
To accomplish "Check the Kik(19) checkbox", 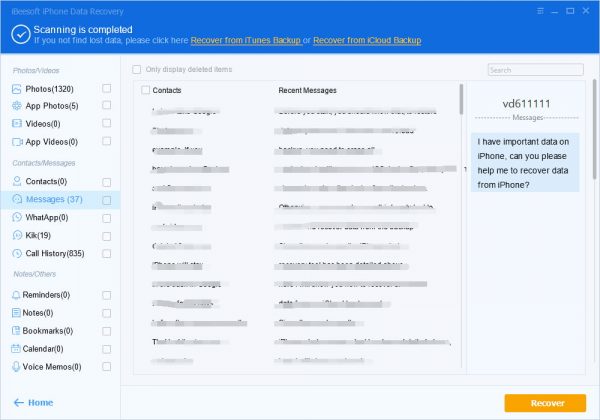I will [107, 236].
